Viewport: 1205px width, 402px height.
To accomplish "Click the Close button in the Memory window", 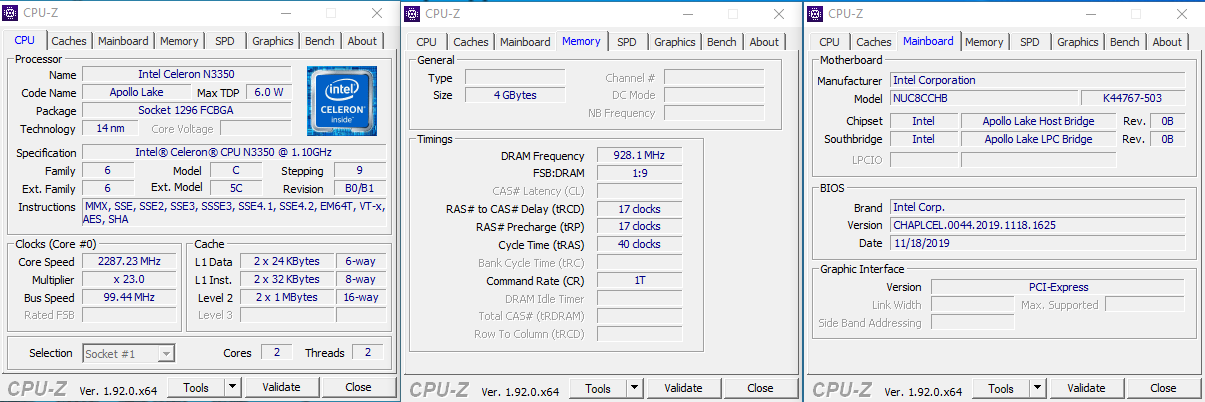I will pyautogui.click(x=760, y=388).
